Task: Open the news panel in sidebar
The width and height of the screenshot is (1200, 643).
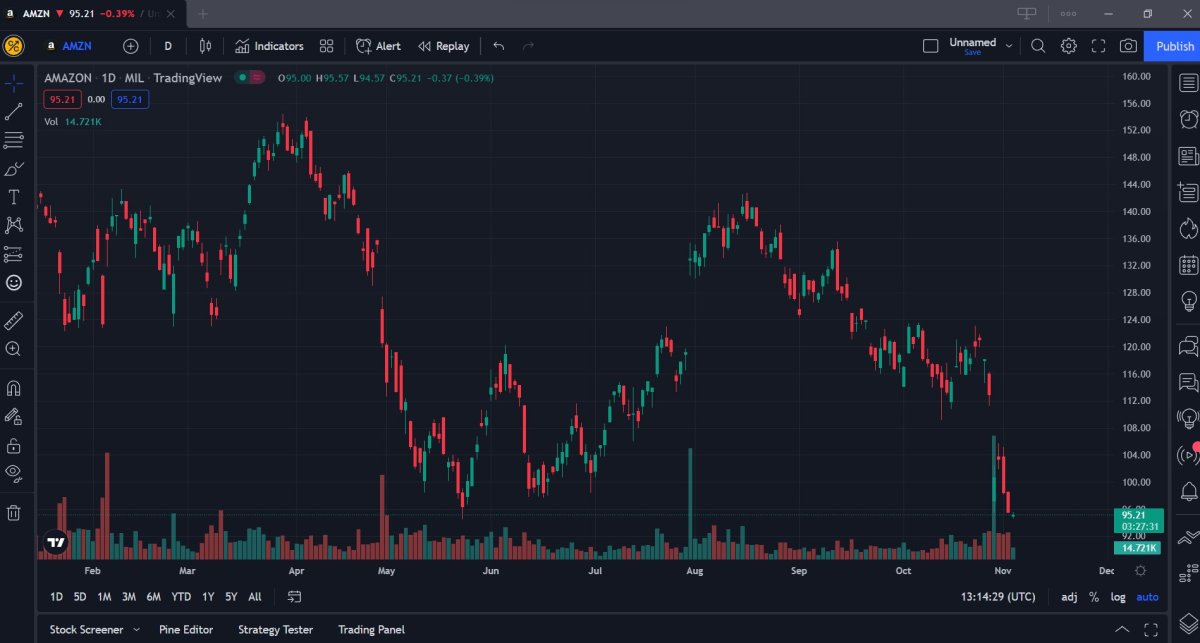Action: [x=1188, y=156]
